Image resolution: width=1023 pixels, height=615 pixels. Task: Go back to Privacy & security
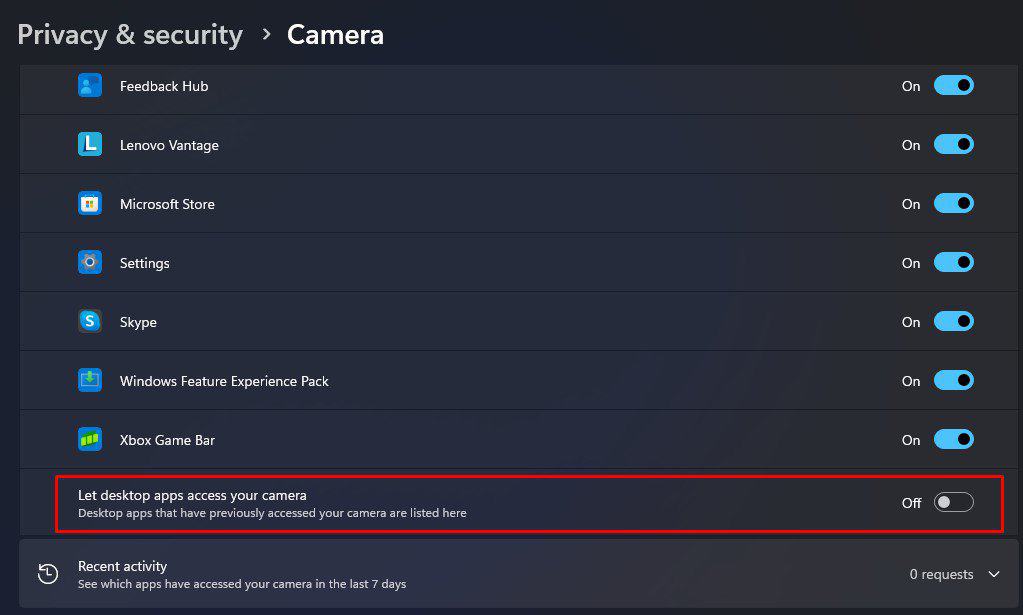coord(130,35)
